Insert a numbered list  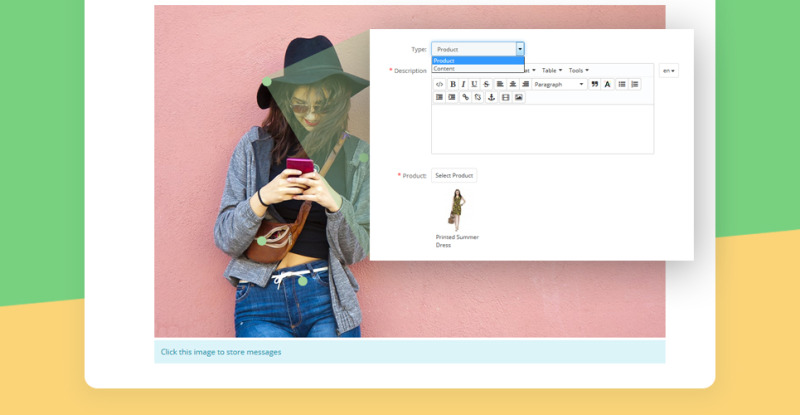point(635,84)
